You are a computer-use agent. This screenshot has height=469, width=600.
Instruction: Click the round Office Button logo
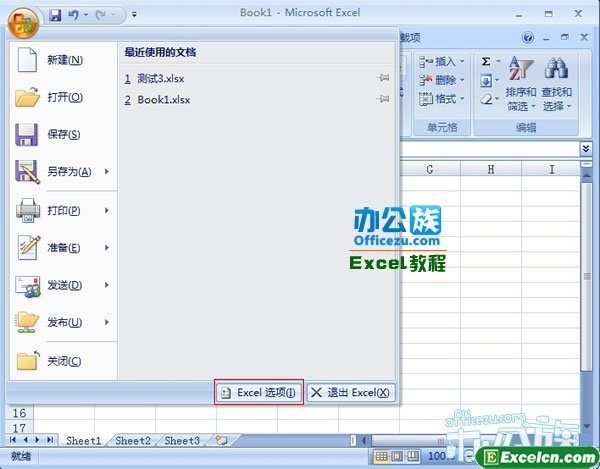tap(23, 23)
